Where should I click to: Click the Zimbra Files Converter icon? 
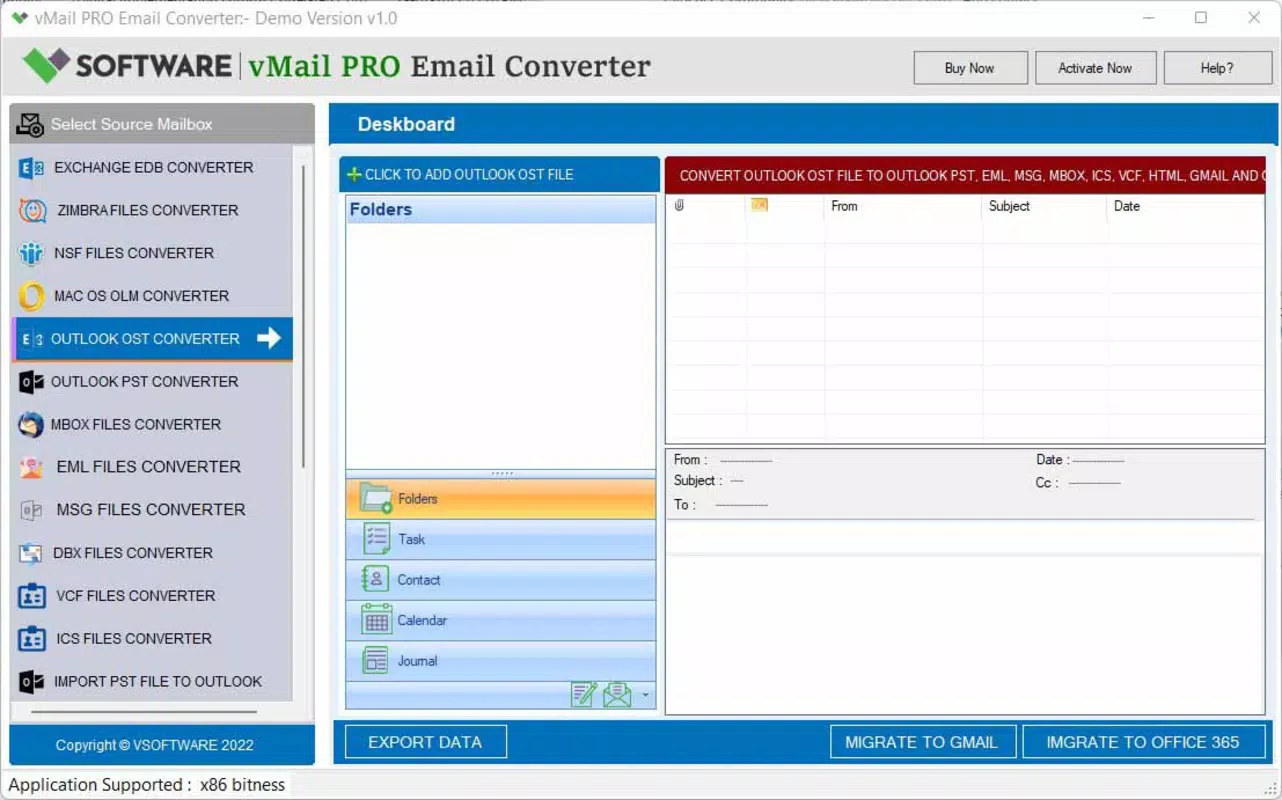(32, 211)
